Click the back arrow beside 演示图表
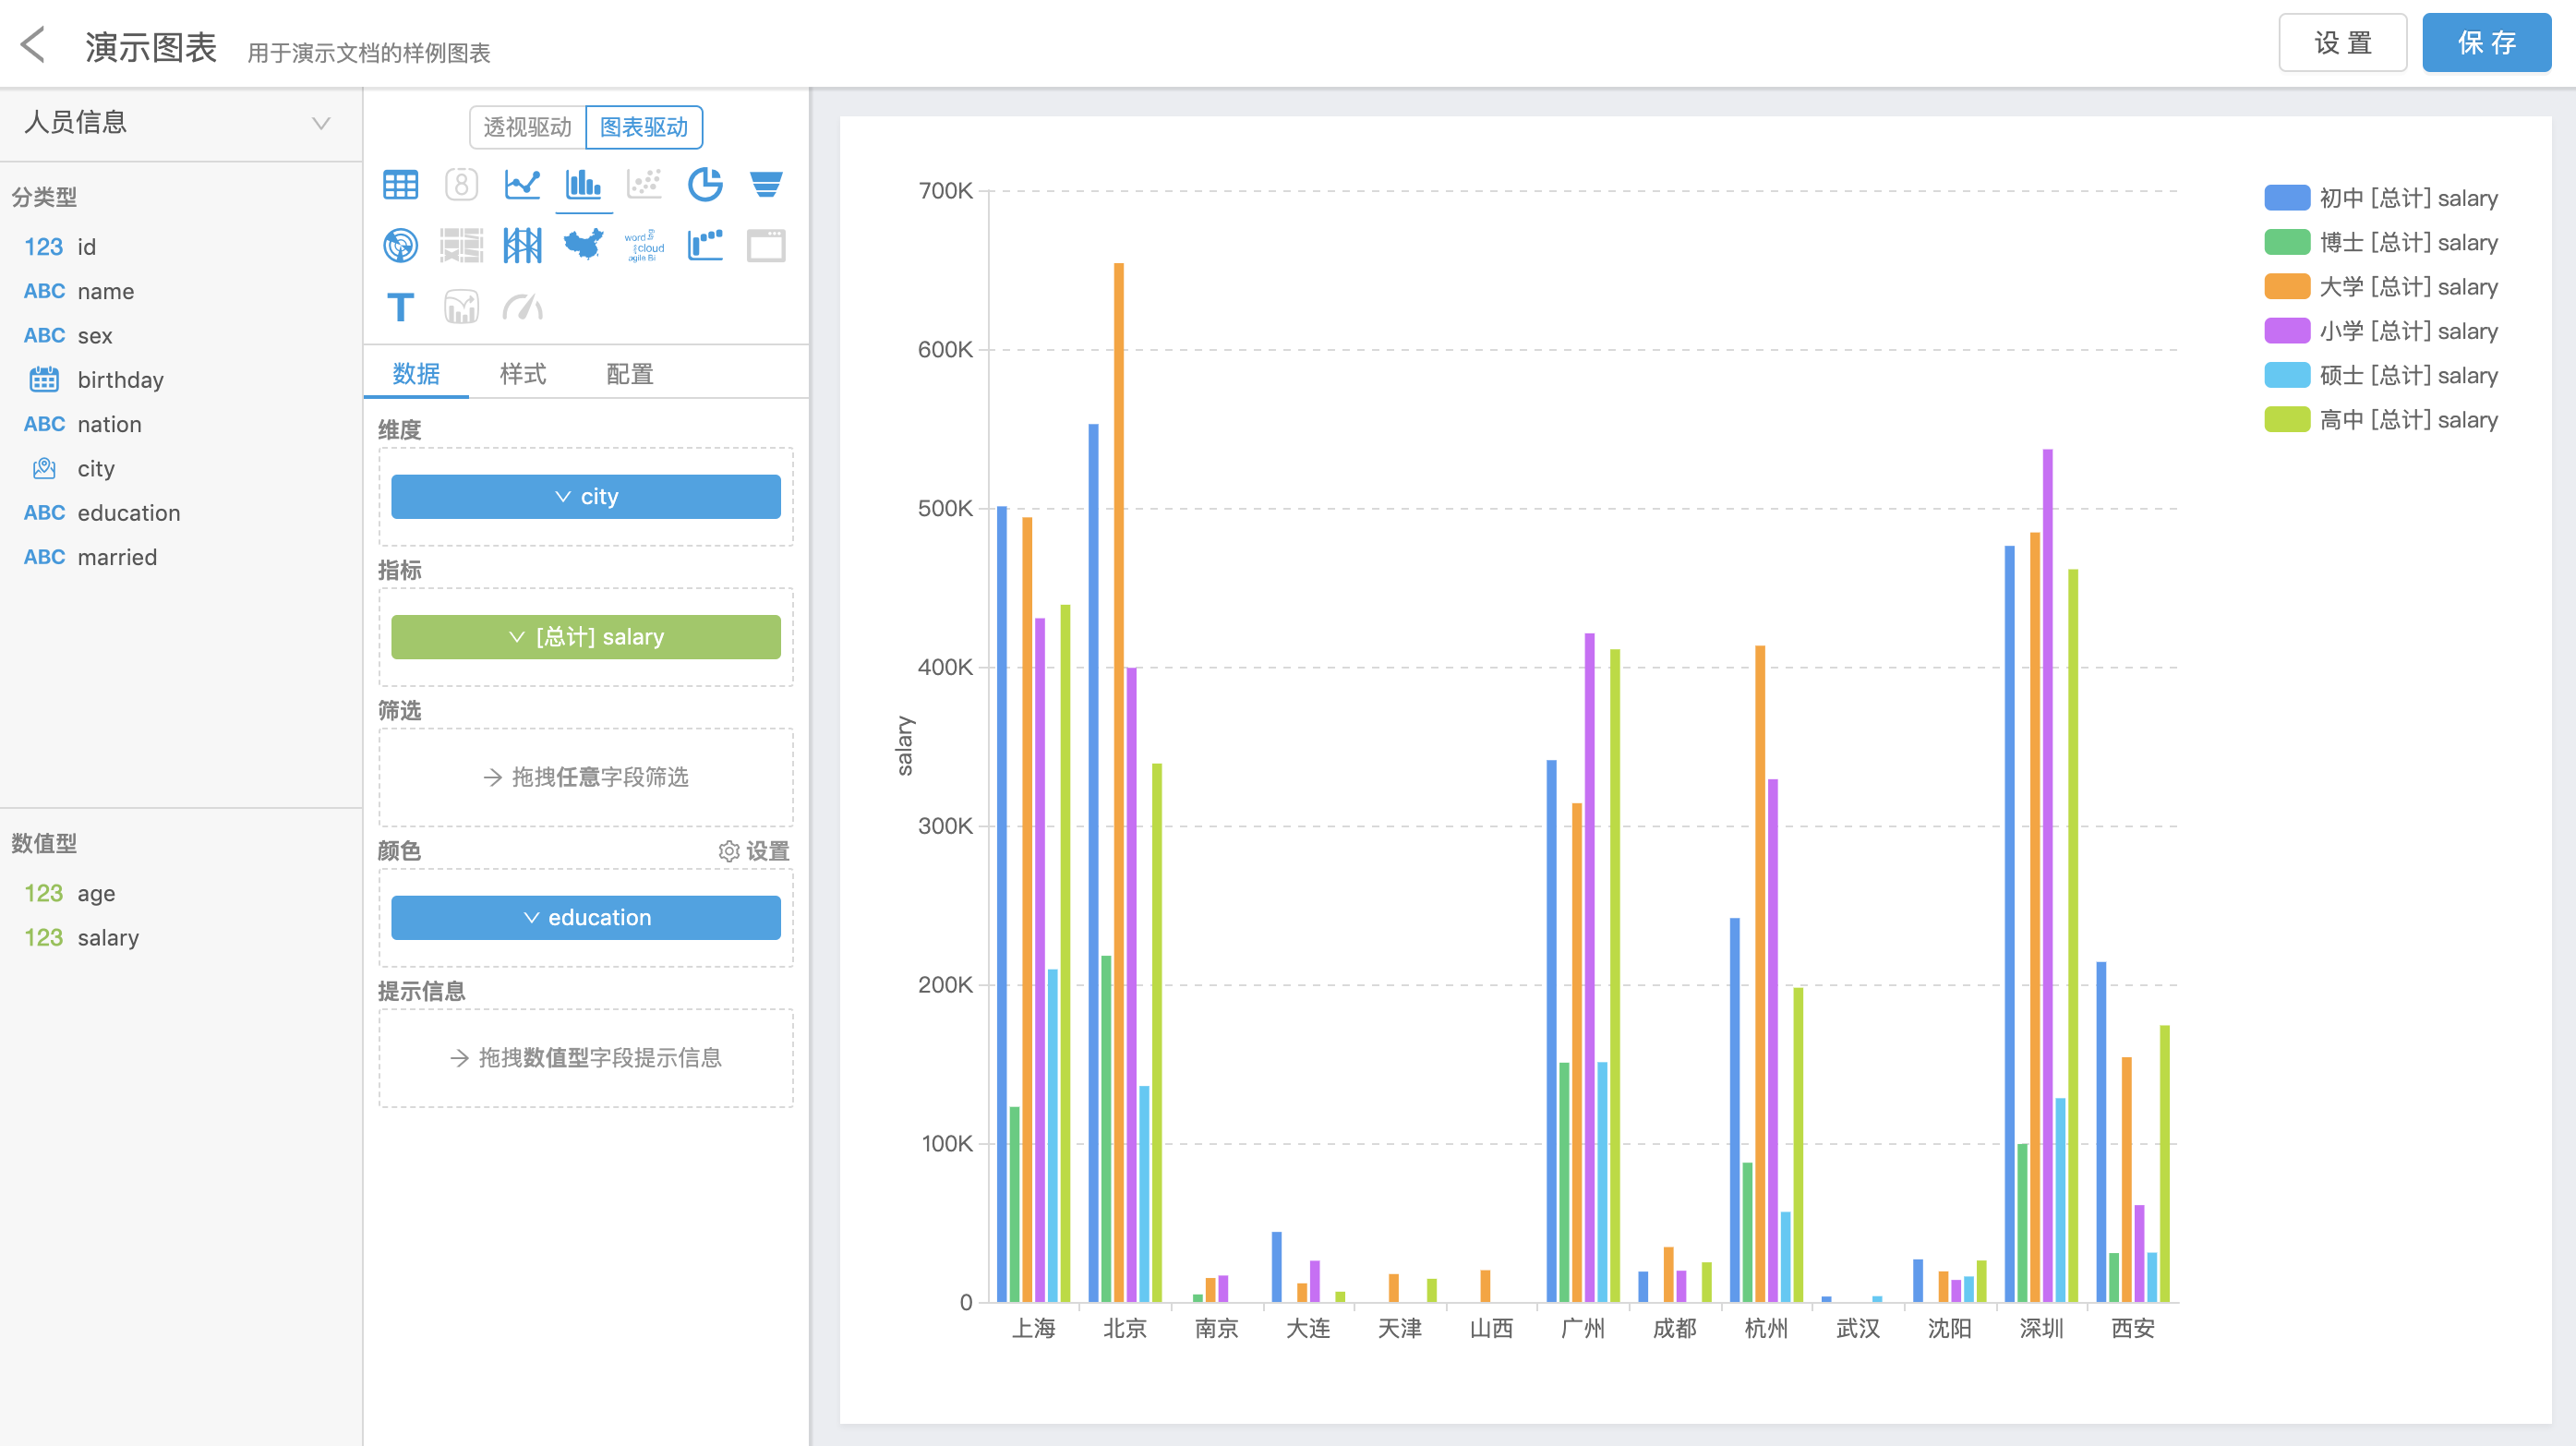 pos(33,45)
